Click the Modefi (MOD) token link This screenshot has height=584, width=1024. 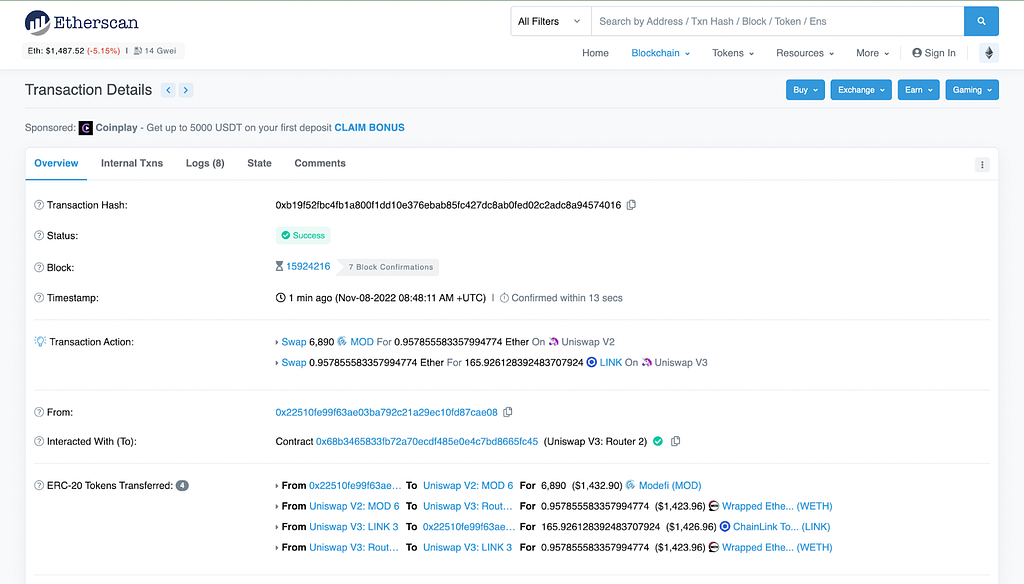(670, 485)
